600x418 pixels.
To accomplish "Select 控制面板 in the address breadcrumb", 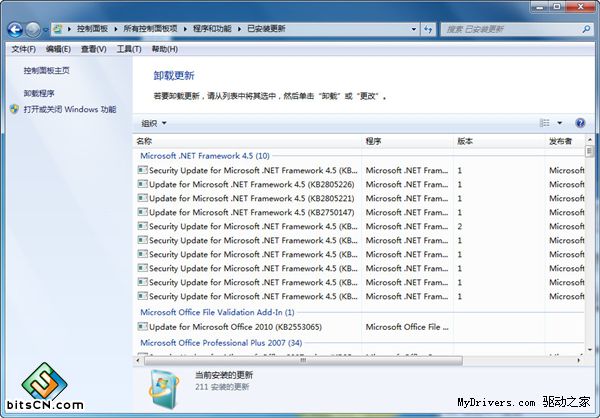I will (92, 29).
